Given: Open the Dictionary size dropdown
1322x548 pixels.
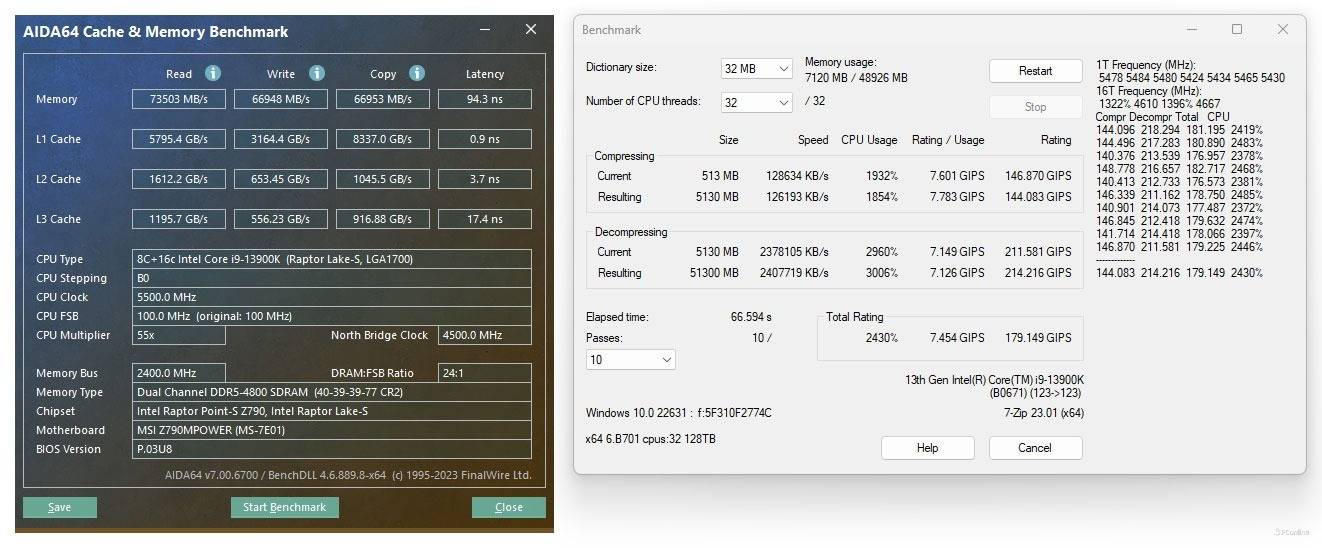Looking at the screenshot, I should 756,69.
